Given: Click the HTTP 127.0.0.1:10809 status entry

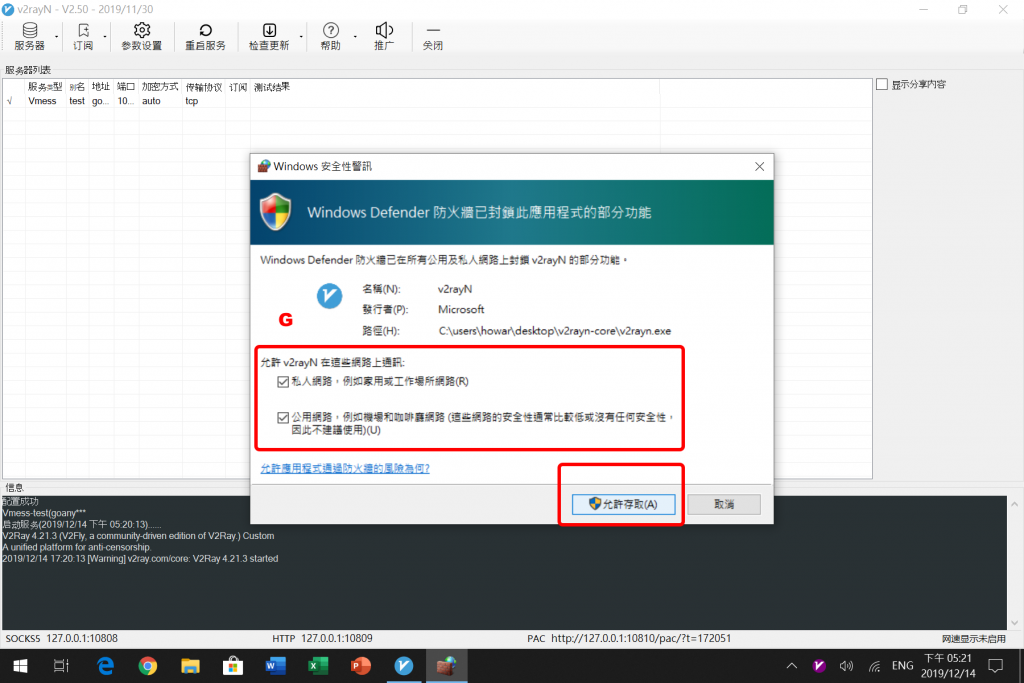Looking at the screenshot, I should 323,638.
